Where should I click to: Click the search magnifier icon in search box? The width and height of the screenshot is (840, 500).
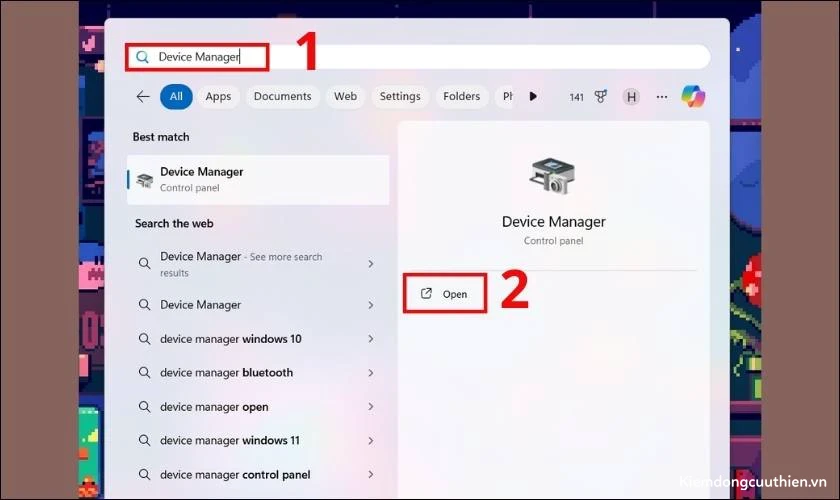tap(142, 57)
